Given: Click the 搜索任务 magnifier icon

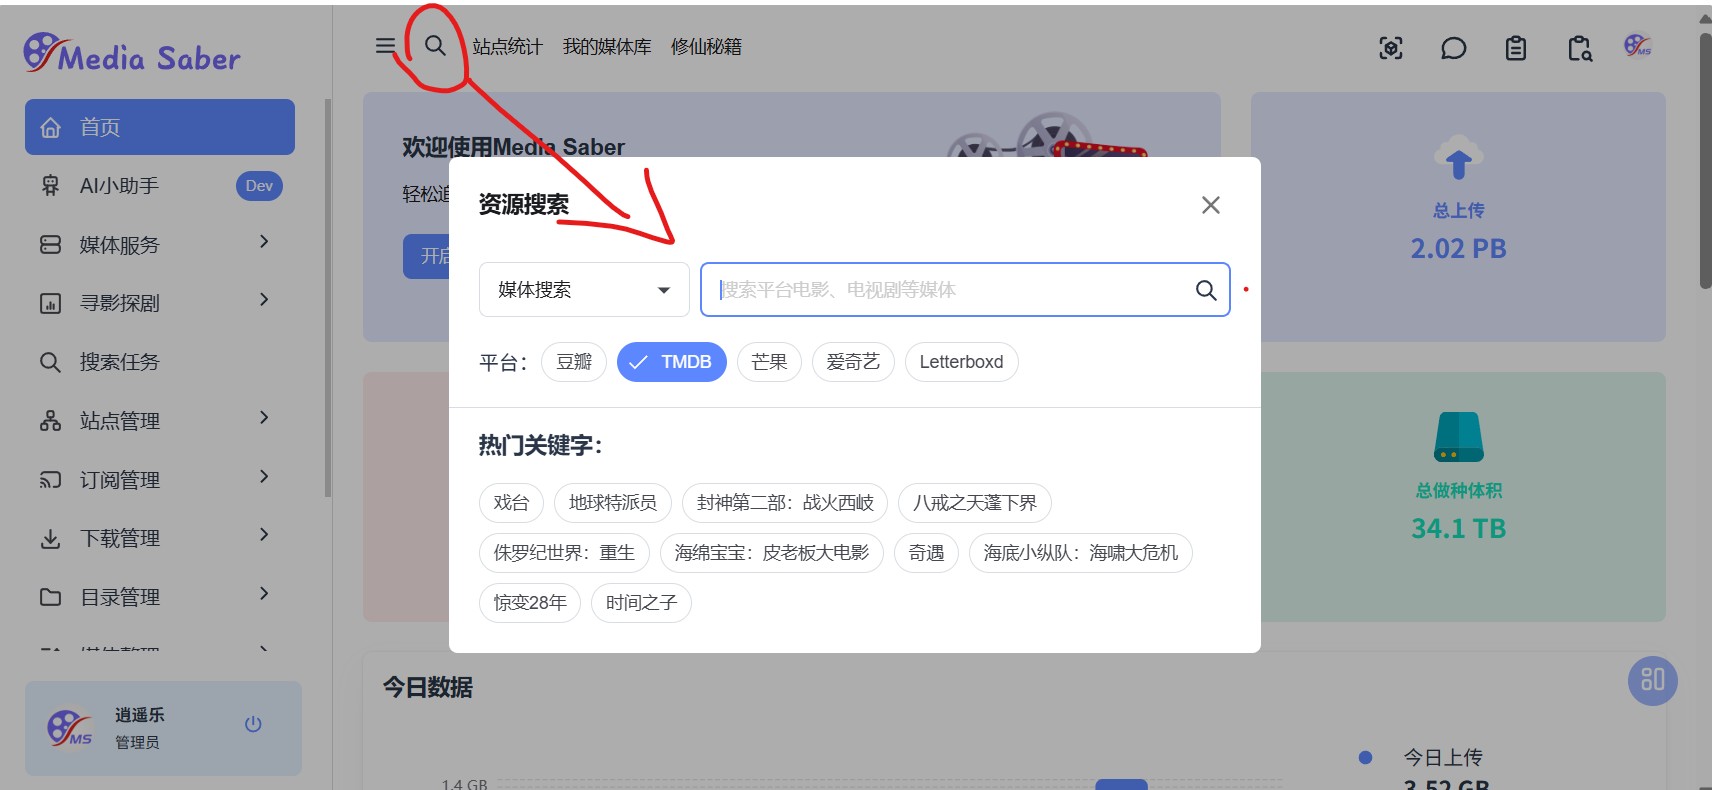Looking at the screenshot, I should pos(51,362).
